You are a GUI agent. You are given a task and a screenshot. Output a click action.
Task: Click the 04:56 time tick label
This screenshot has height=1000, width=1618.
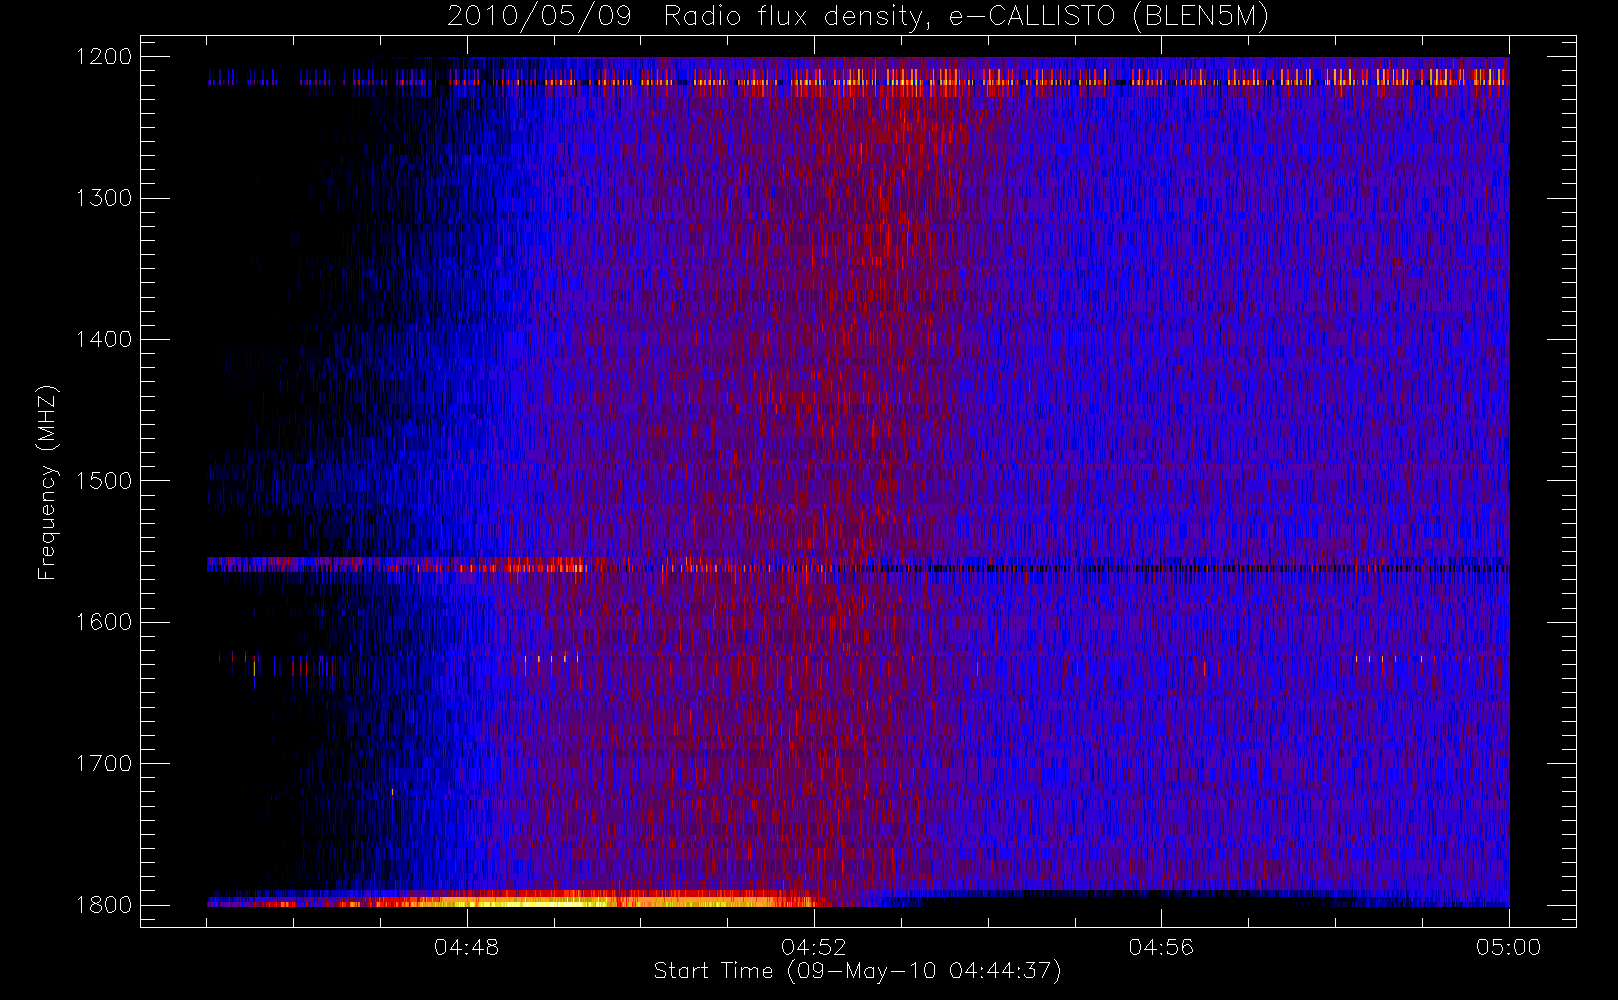(1161, 947)
